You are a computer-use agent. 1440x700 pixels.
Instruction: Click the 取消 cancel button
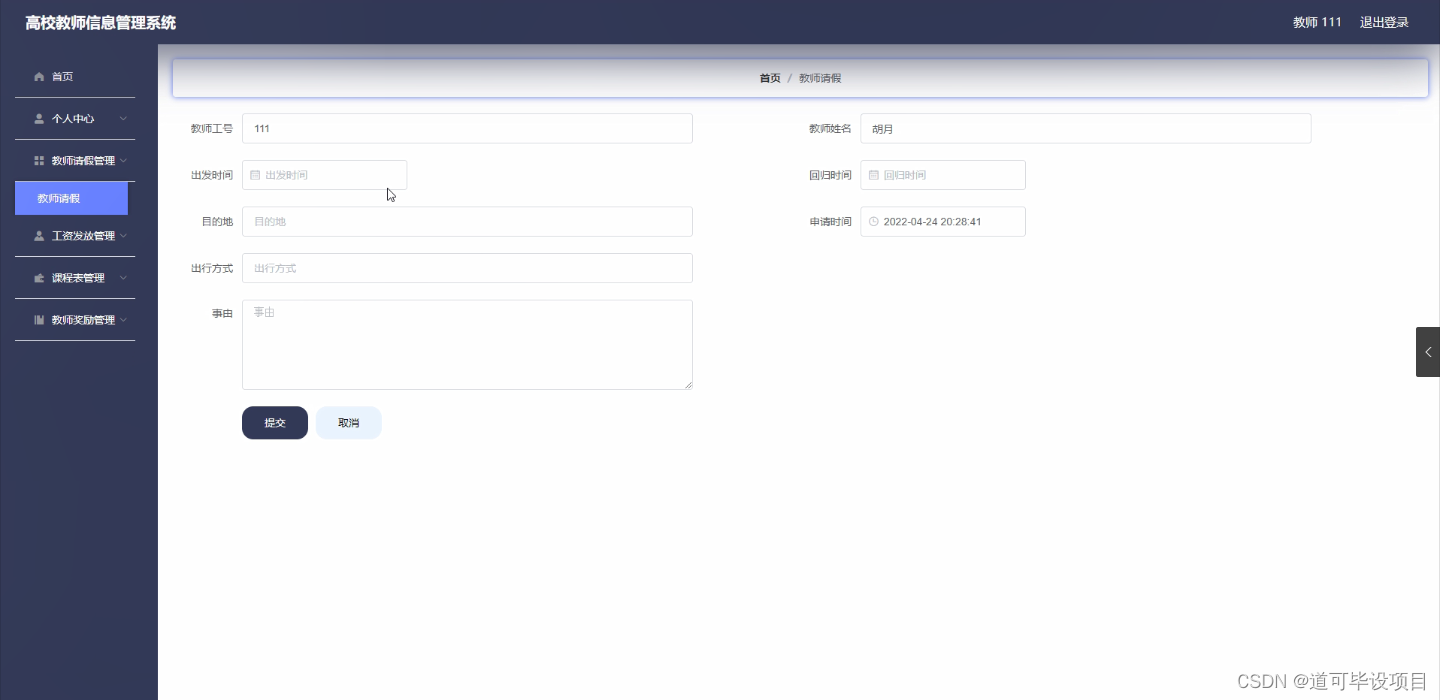348,423
